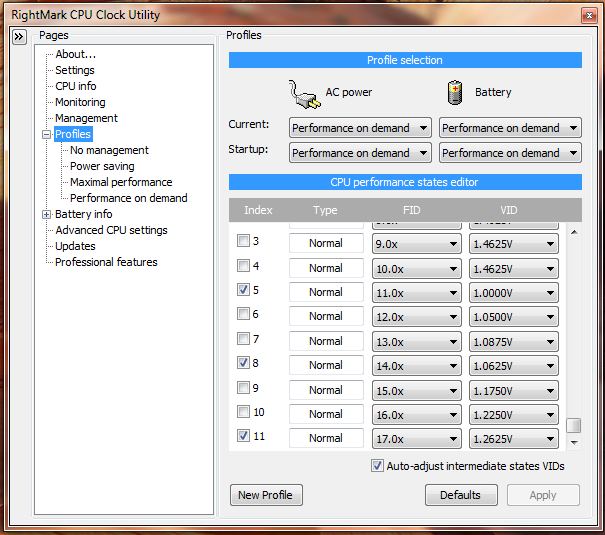605x535 pixels.
Task: Click the states list scrollbar thumb
Action: coord(574,425)
